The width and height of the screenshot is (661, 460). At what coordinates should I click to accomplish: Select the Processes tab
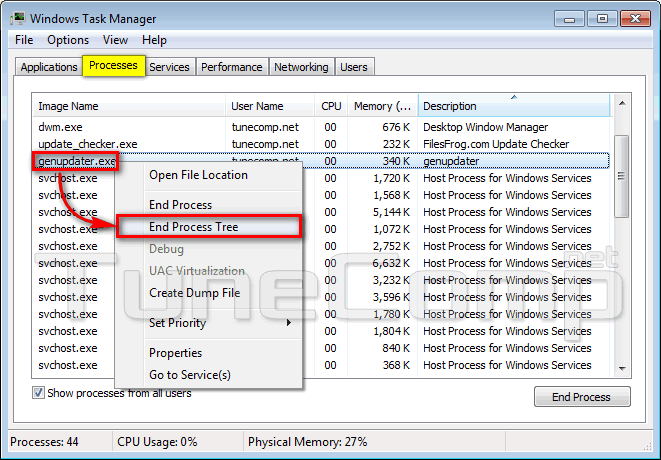click(113, 65)
